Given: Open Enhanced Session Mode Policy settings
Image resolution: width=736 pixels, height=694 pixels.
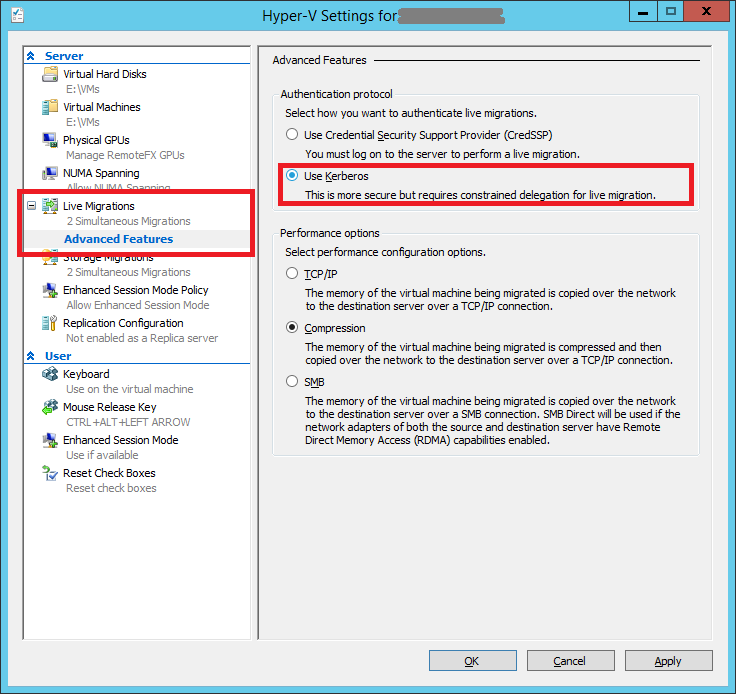Looking at the screenshot, I should (x=136, y=290).
